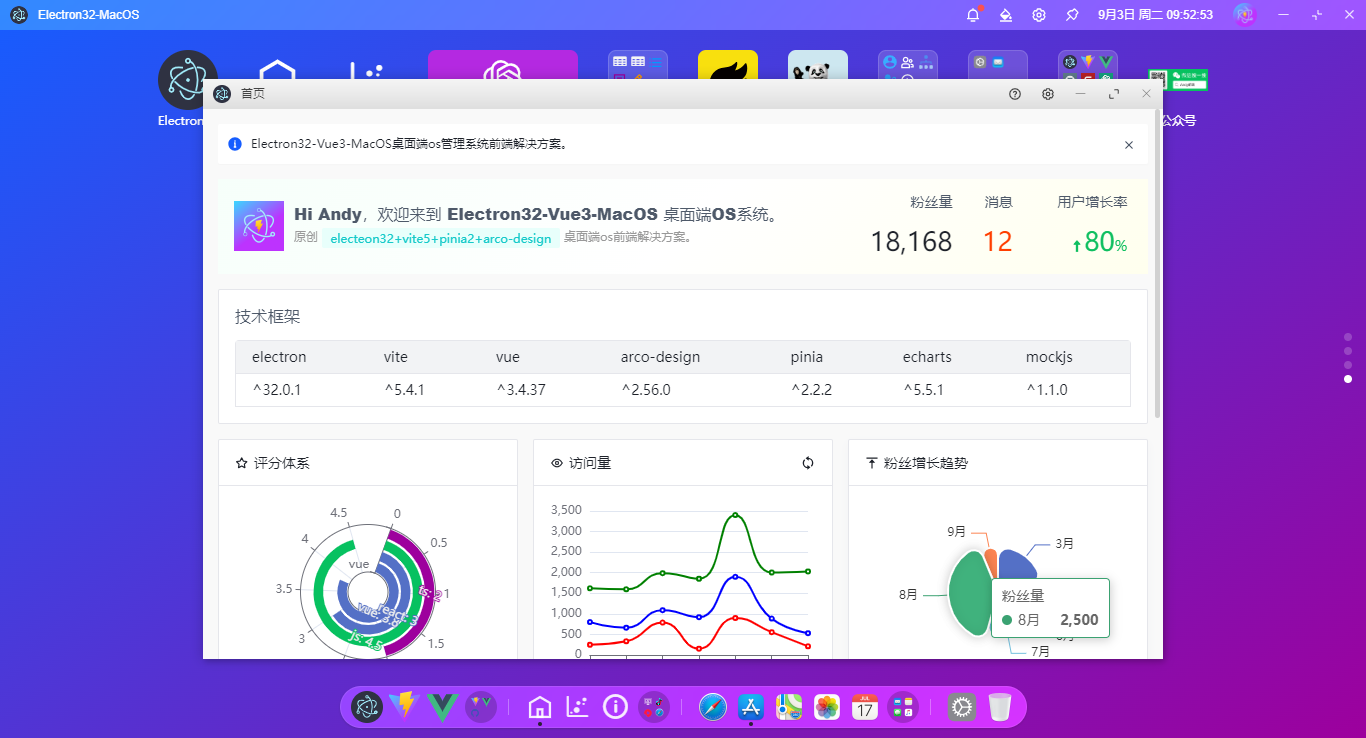Open the help icon in the 首页 window
The image size is (1366, 738).
click(x=1014, y=93)
